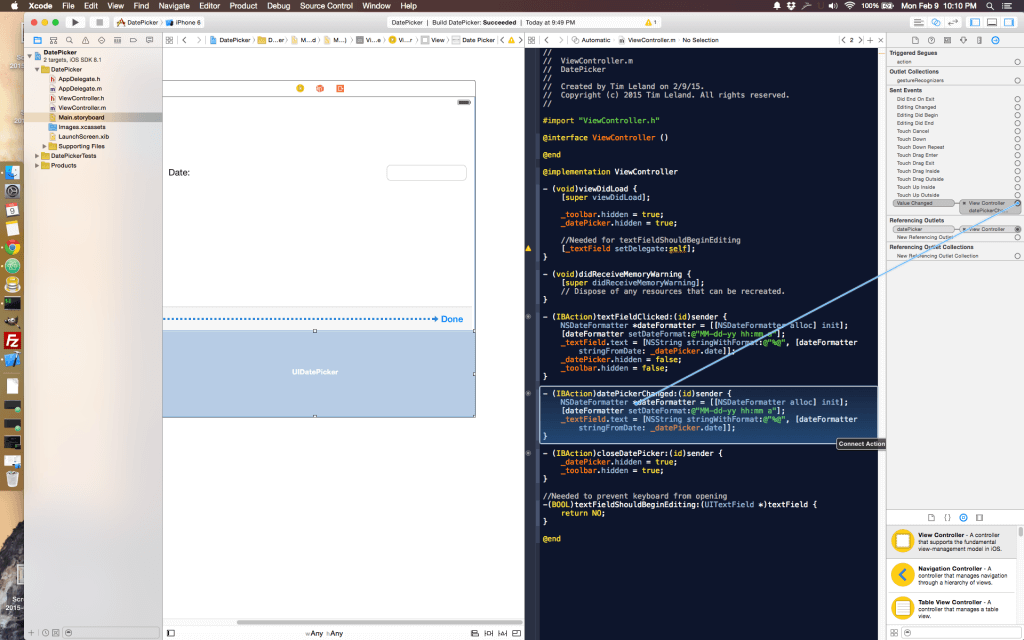Screen dimensions: 1024x640
Task: Add an assistant editor with plus button
Action: pyautogui.click(x=870, y=40)
